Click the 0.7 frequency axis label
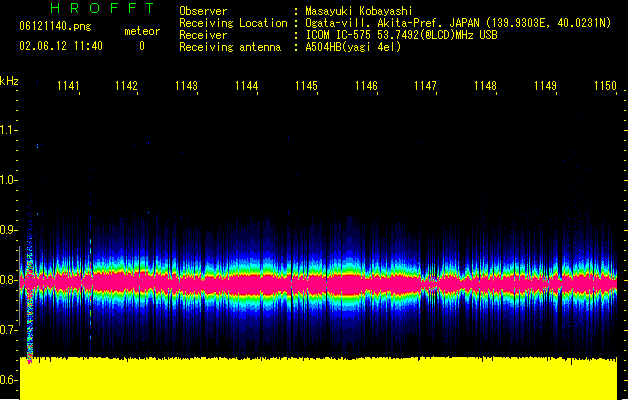Screen dimensions: 629x400 7,330
